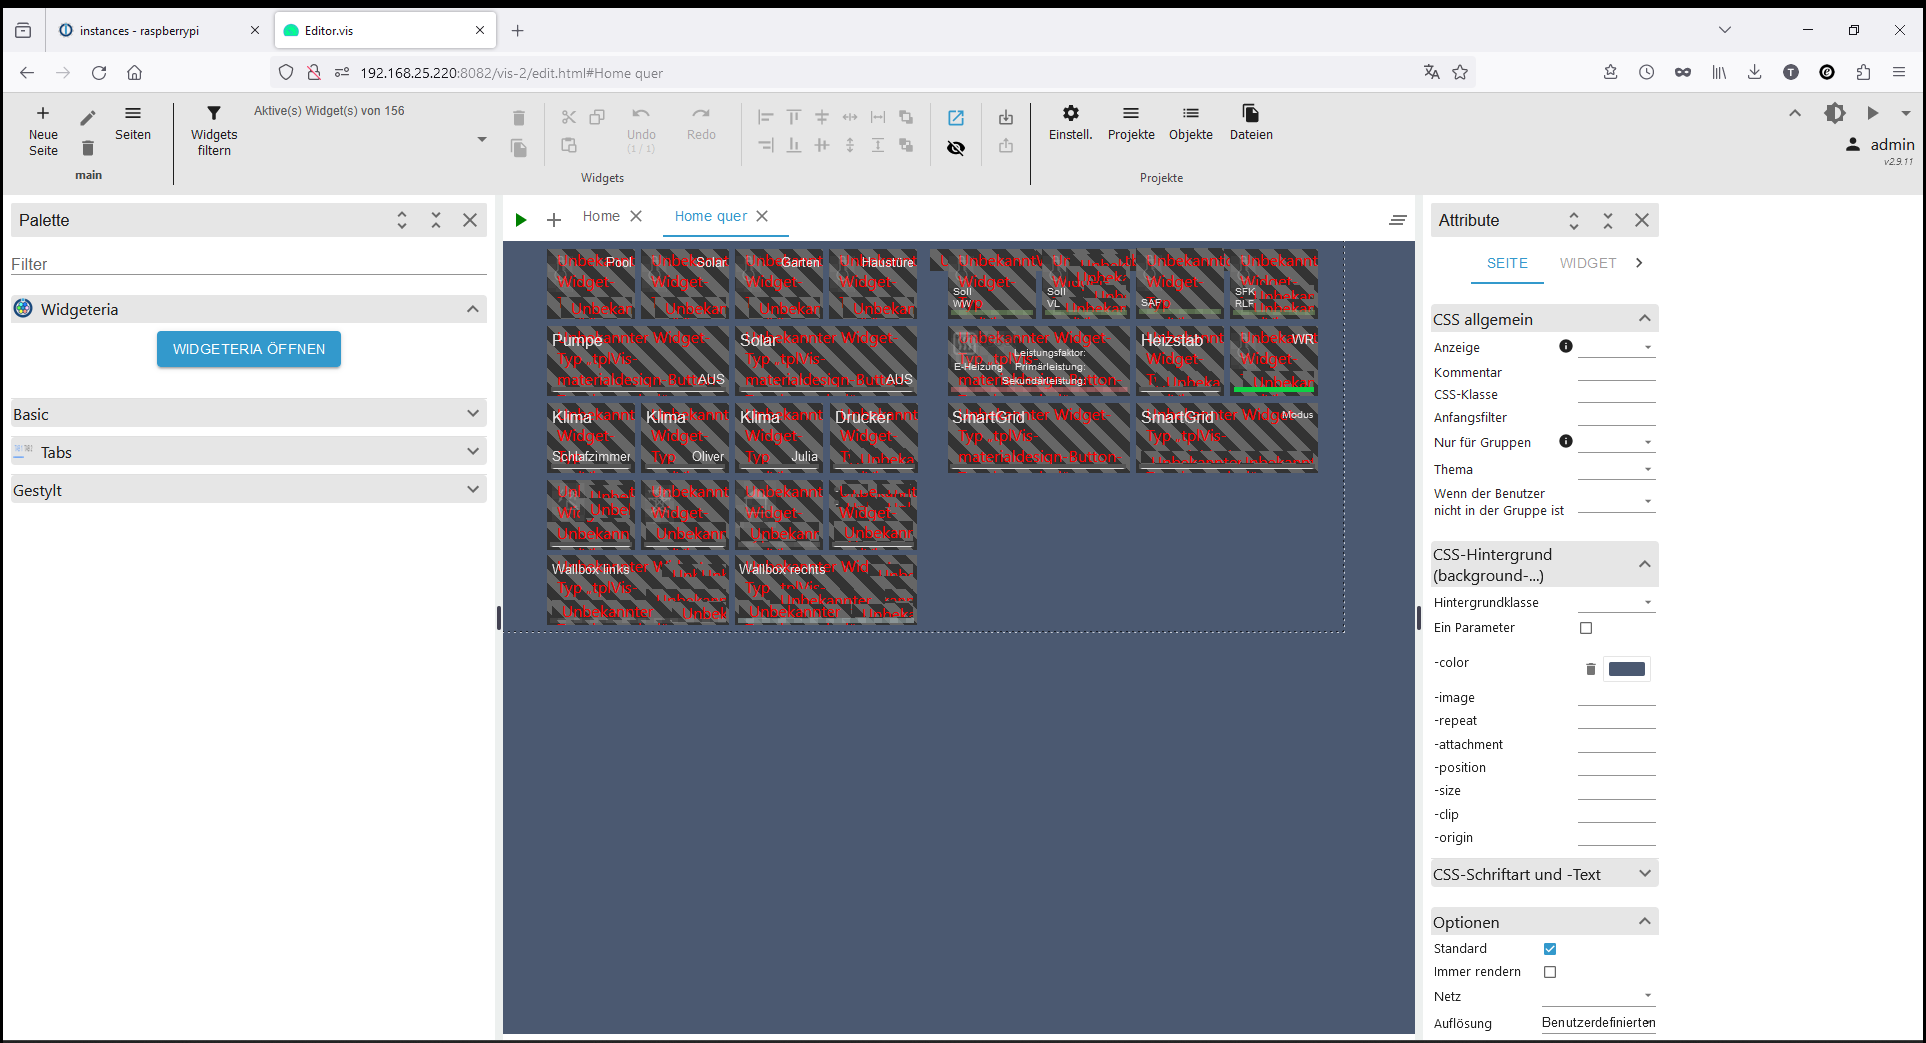Clear -color with its trash icon
The image size is (1926, 1043).
tap(1591, 669)
